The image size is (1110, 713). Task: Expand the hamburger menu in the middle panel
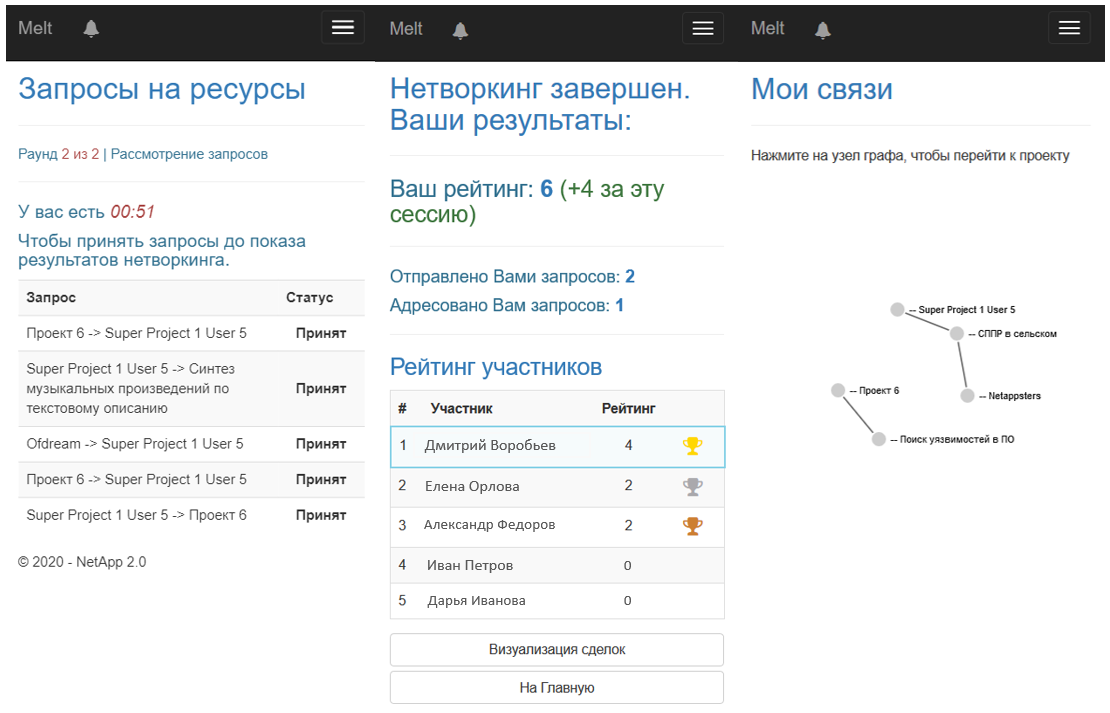(x=703, y=29)
